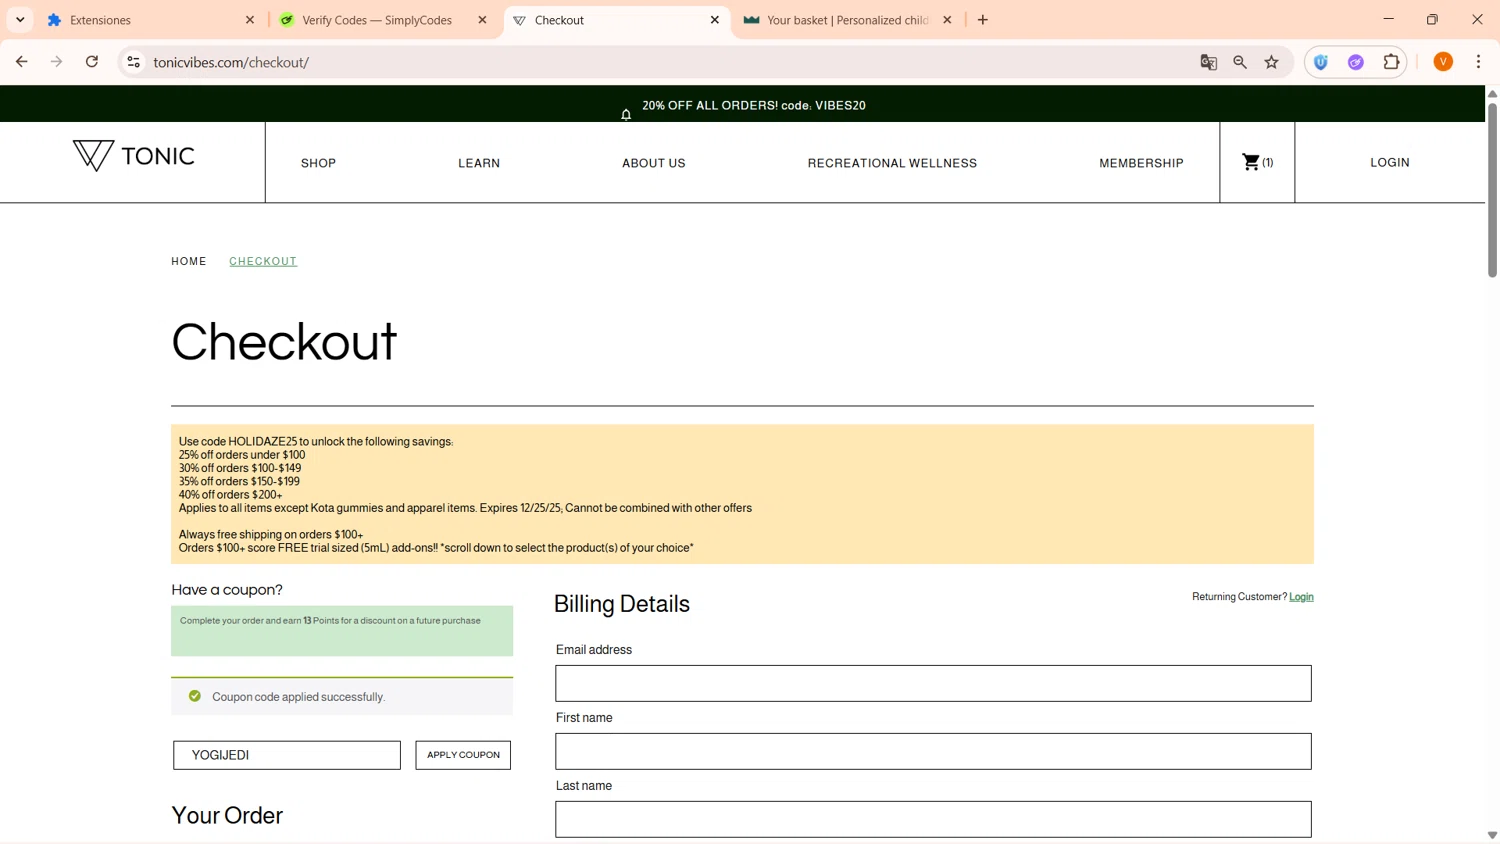The image size is (1500, 844).
Task: Switch to the Your basket tab
Action: pos(848,20)
